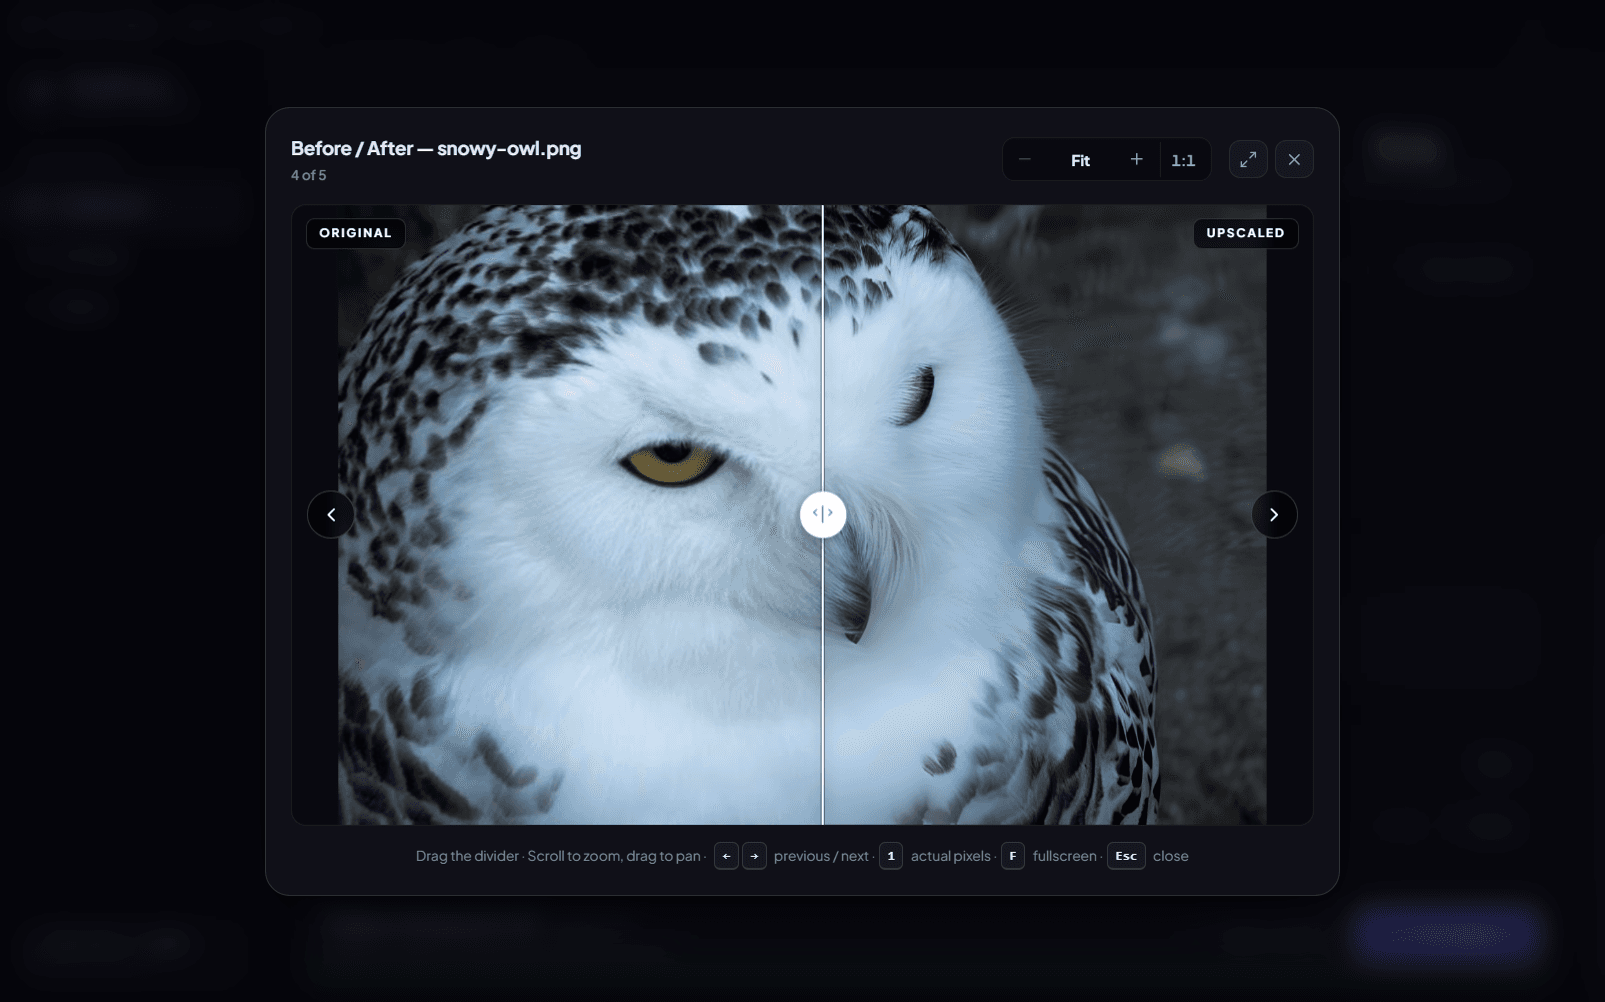Screen dimensions: 1605x1002
Task: Click the comparison divider handle
Action: [x=823, y=514]
